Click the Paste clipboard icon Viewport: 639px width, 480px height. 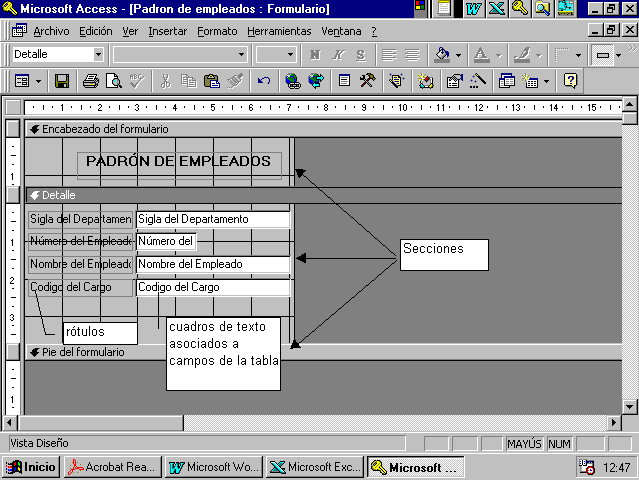tap(211, 81)
